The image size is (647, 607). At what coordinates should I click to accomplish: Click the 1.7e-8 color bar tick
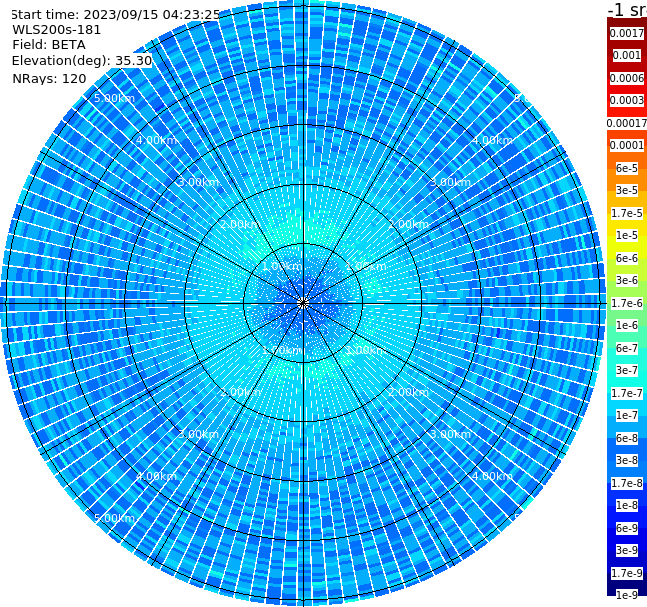(x=627, y=483)
